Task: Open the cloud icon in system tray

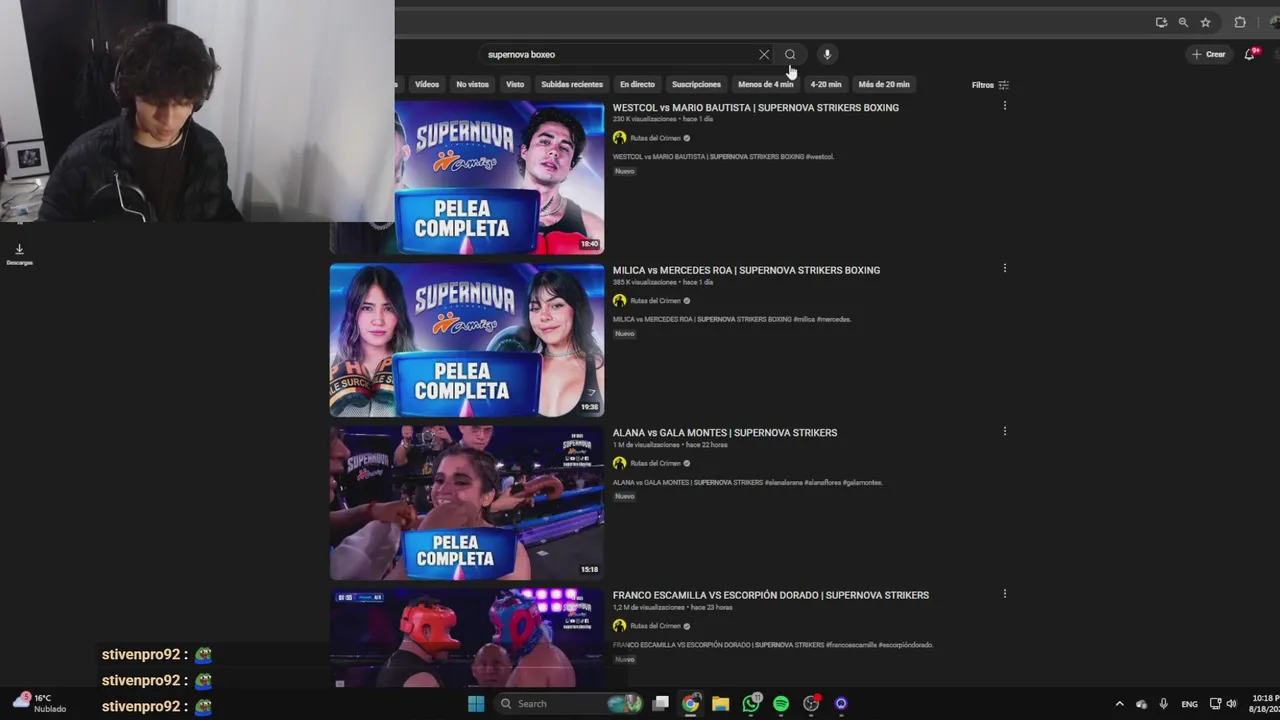Action: pyautogui.click(x=1141, y=704)
